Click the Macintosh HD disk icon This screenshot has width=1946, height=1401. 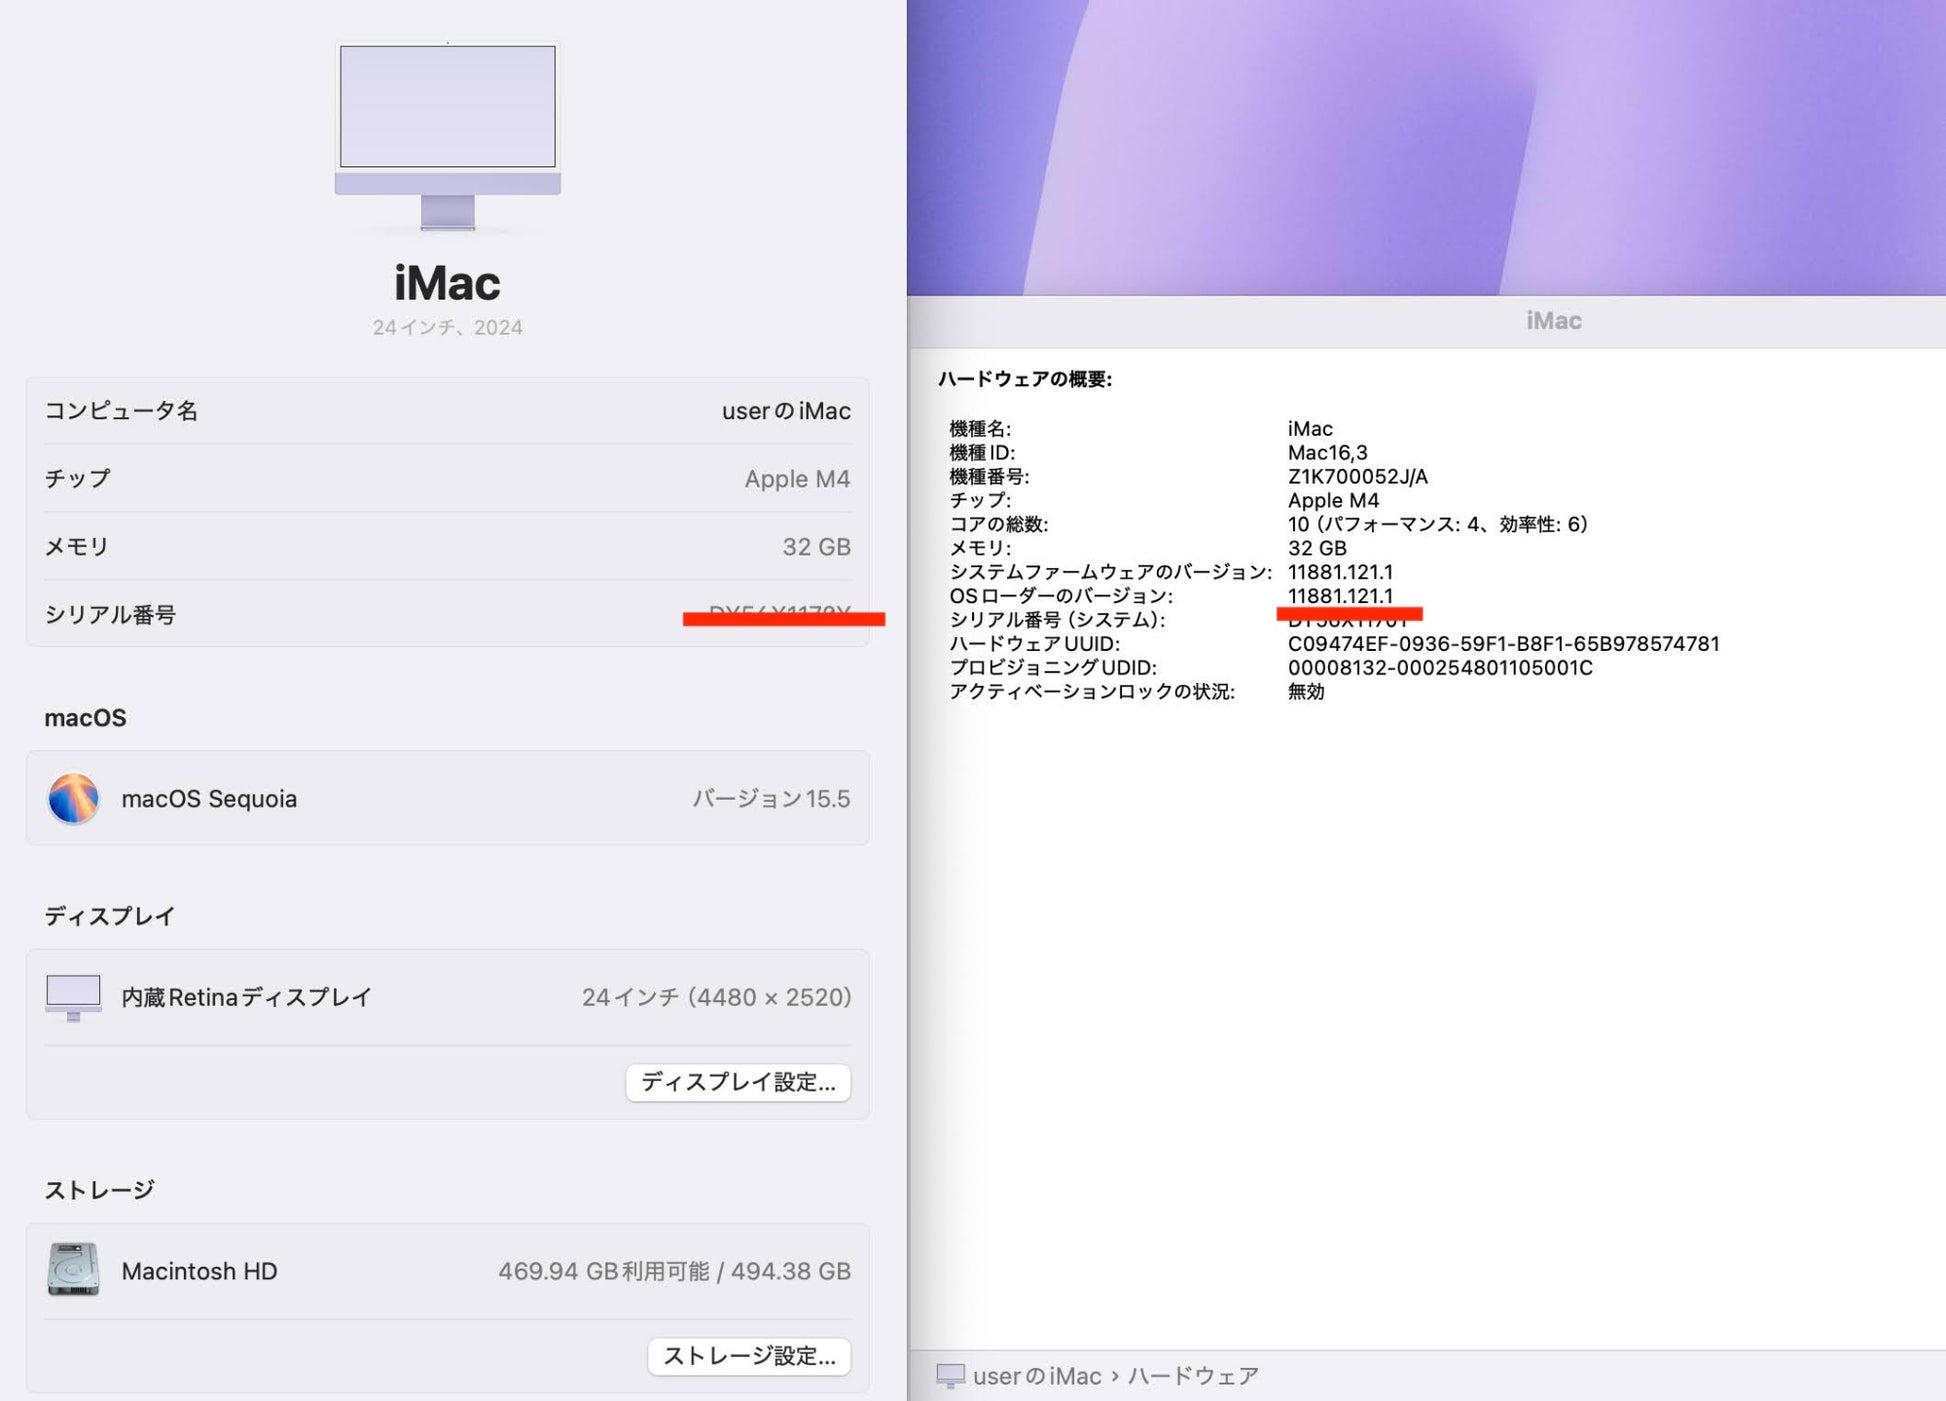(73, 1270)
